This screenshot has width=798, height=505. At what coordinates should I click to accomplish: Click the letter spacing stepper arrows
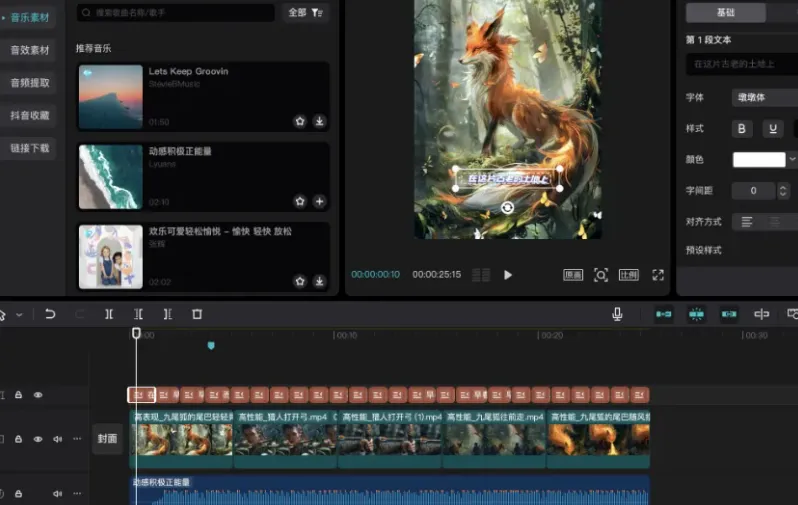783,191
